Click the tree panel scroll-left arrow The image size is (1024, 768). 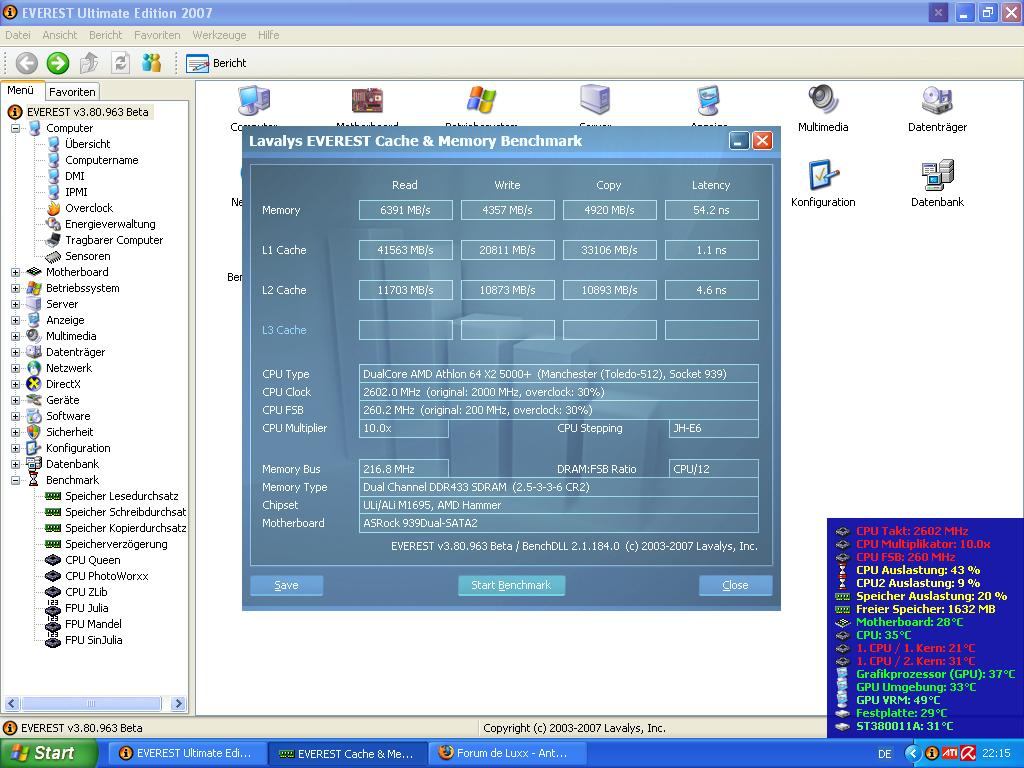tap(11, 703)
